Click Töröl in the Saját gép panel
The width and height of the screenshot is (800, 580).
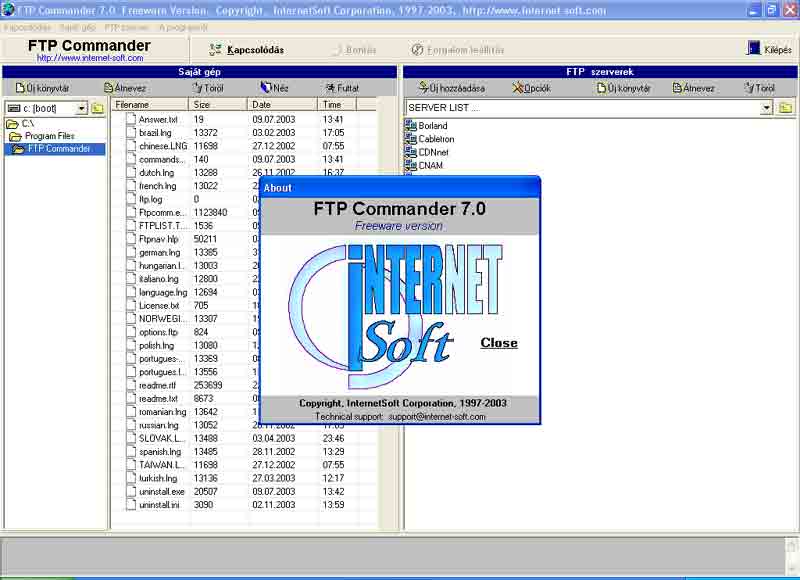(208, 88)
